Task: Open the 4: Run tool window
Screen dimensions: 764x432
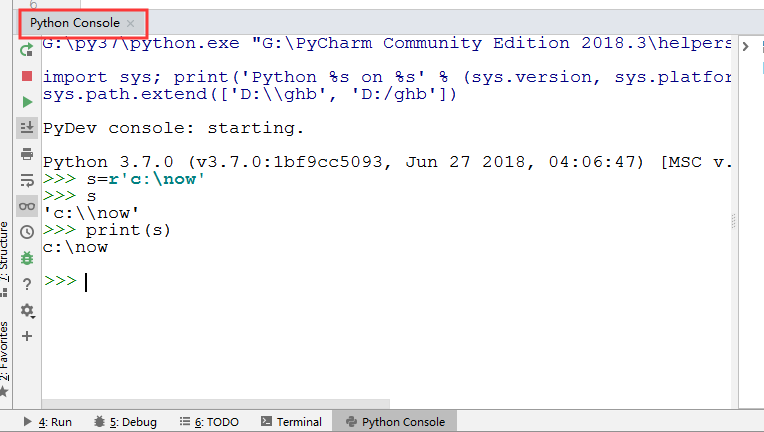Action: 48,422
